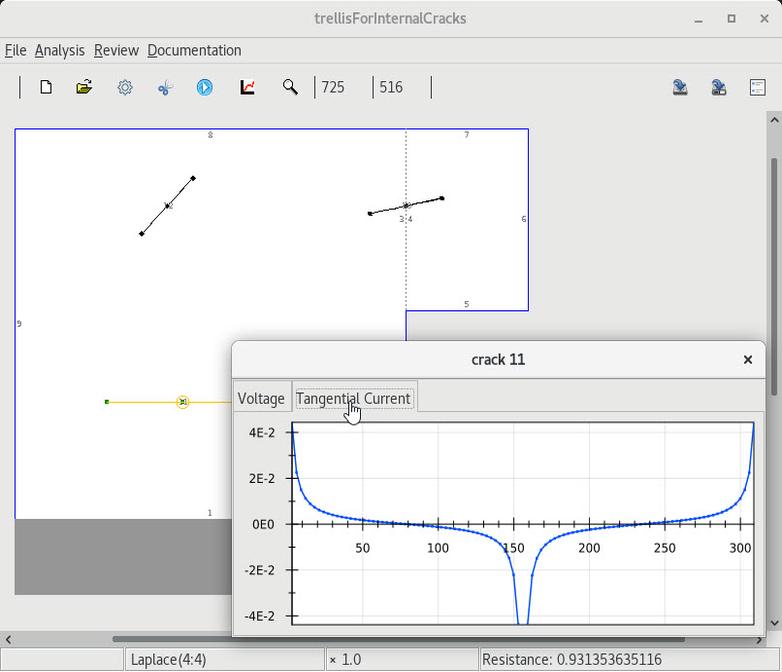782x672 pixels.
Task: Click the second download icon at right
Action: [x=718, y=88]
